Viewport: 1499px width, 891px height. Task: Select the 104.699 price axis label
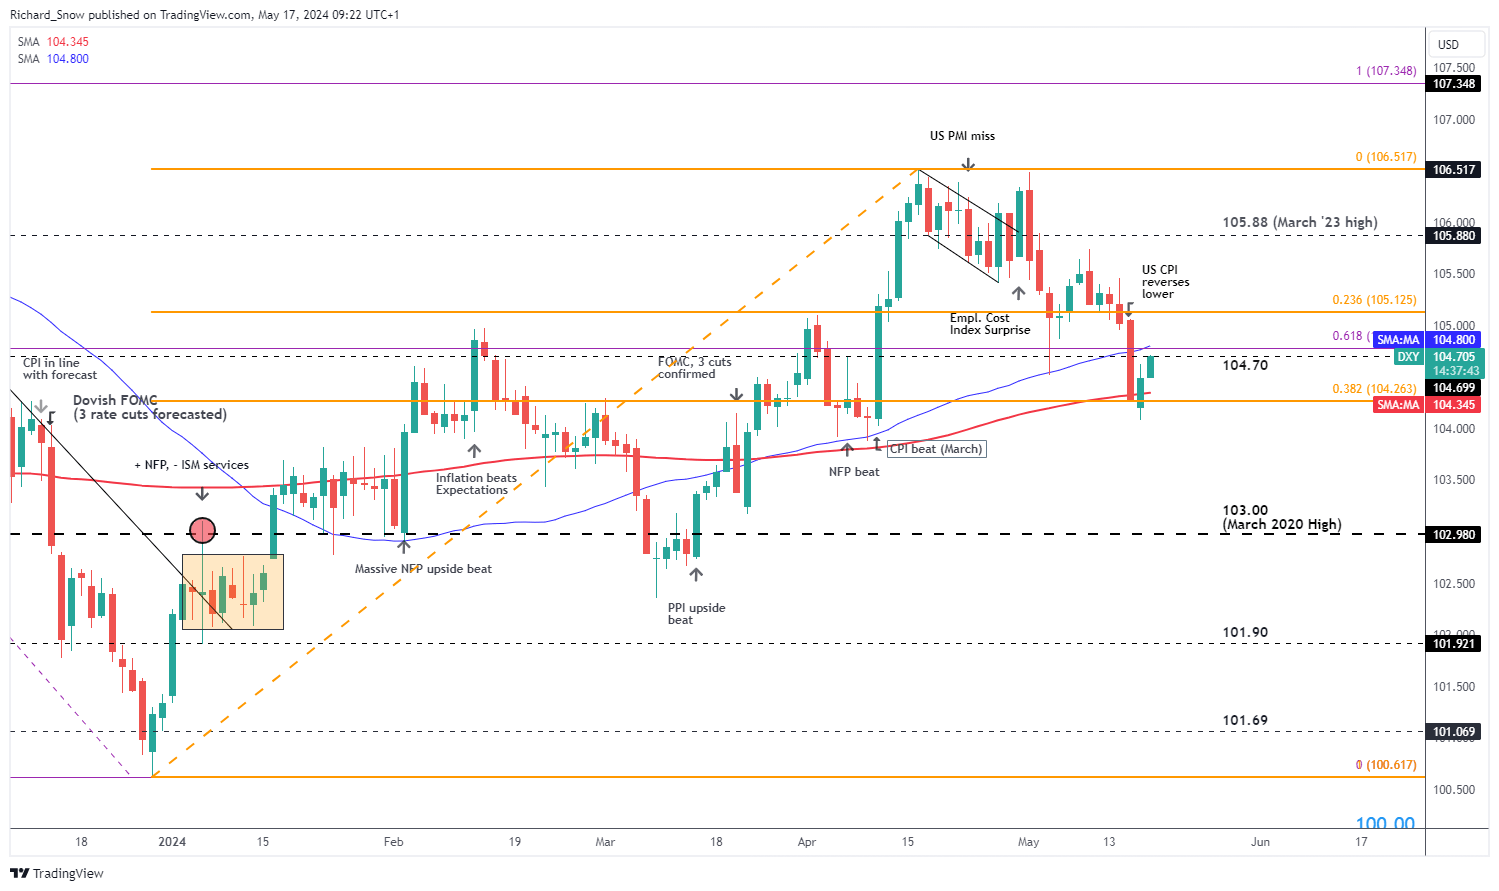click(1454, 388)
